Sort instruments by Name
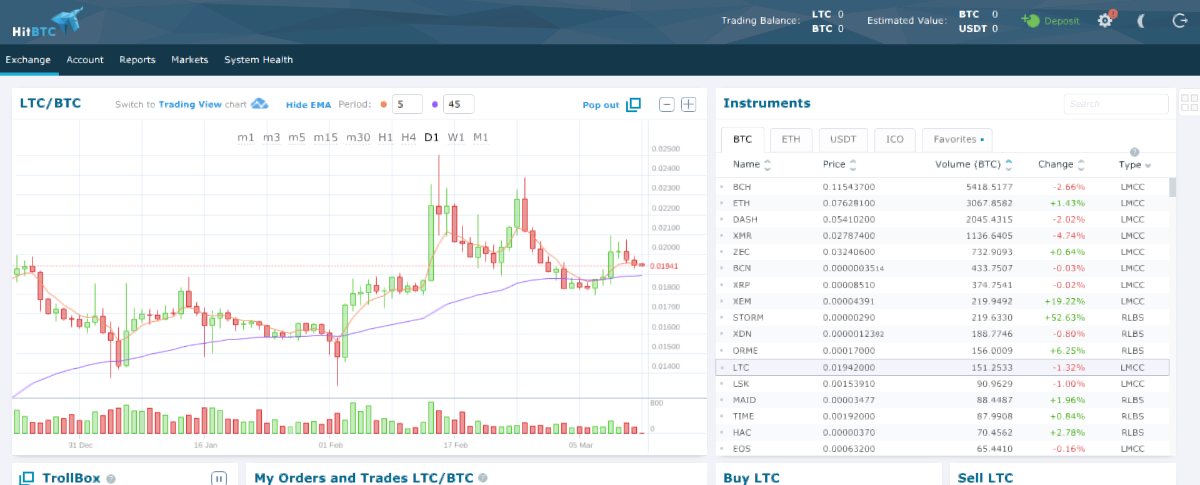This screenshot has height=485, width=1200. 752,164
